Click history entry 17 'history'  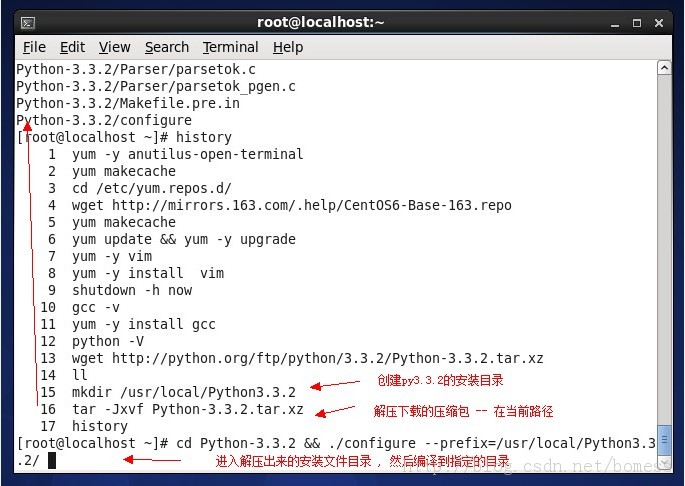tap(100, 426)
